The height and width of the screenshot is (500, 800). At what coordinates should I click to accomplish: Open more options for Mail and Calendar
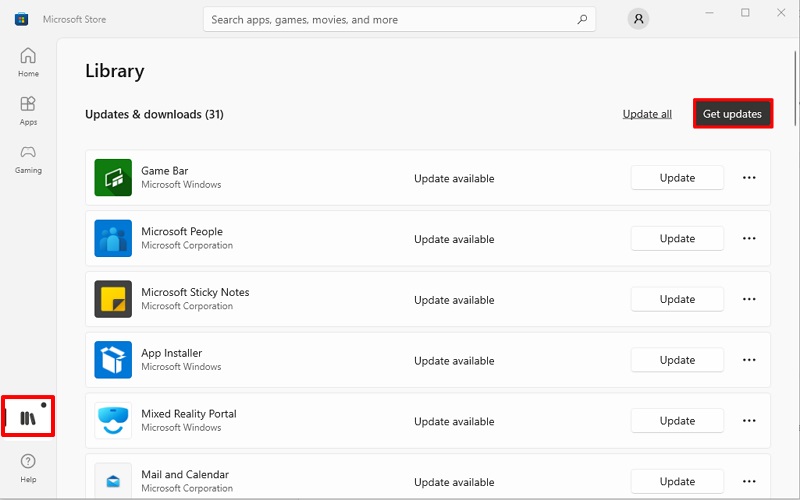(x=749, y=481)
